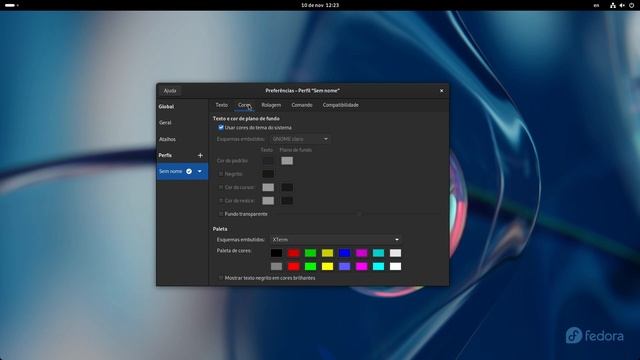Image resolution: width=640 pixels, height=360 pixels.
Task: Switch to the Texto tab
Action: (x=222, y=105)
